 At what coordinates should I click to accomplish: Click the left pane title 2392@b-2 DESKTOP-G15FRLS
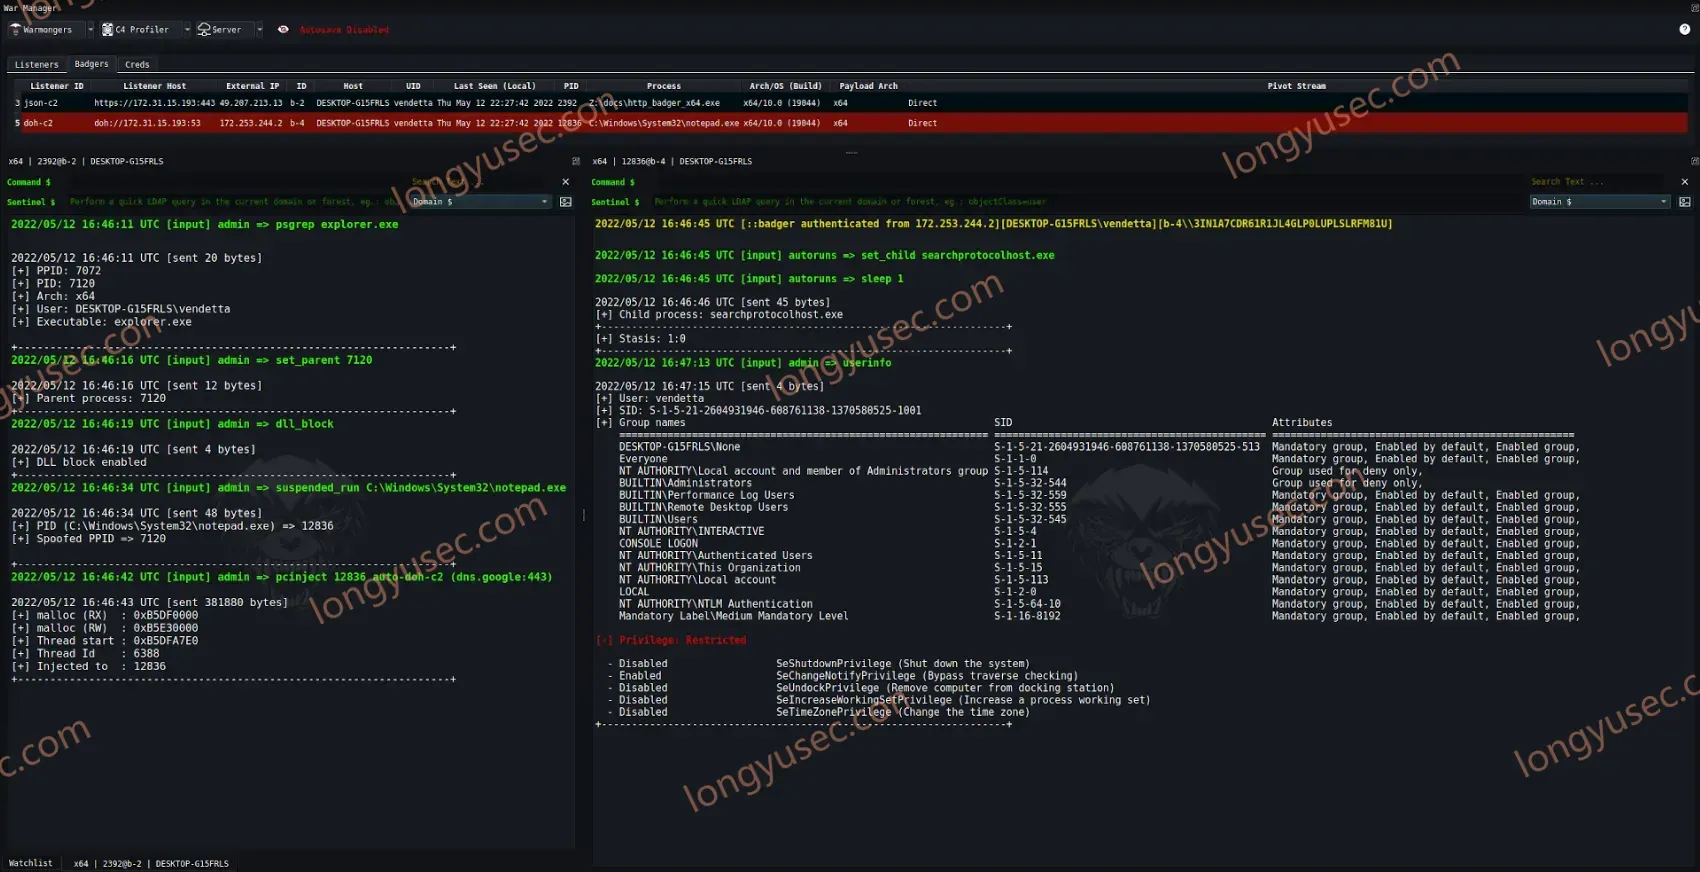86,161
